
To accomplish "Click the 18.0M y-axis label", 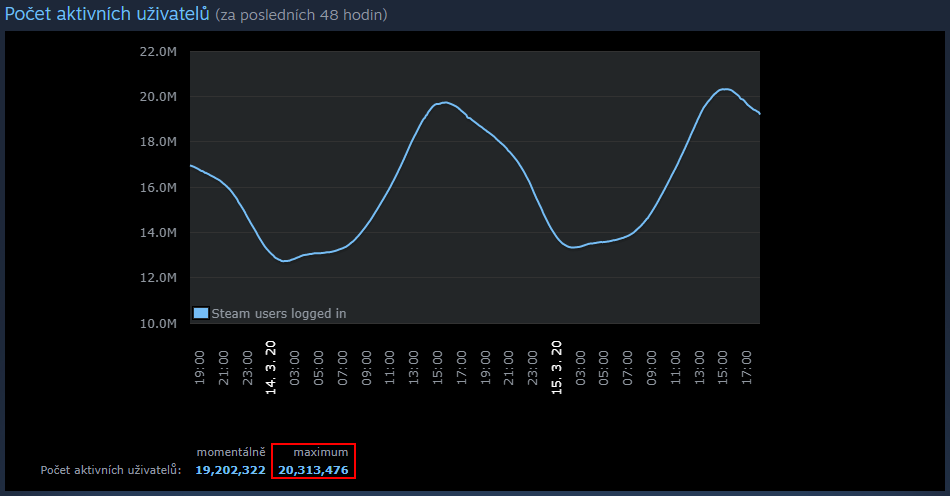I will (x=158, y=142).
